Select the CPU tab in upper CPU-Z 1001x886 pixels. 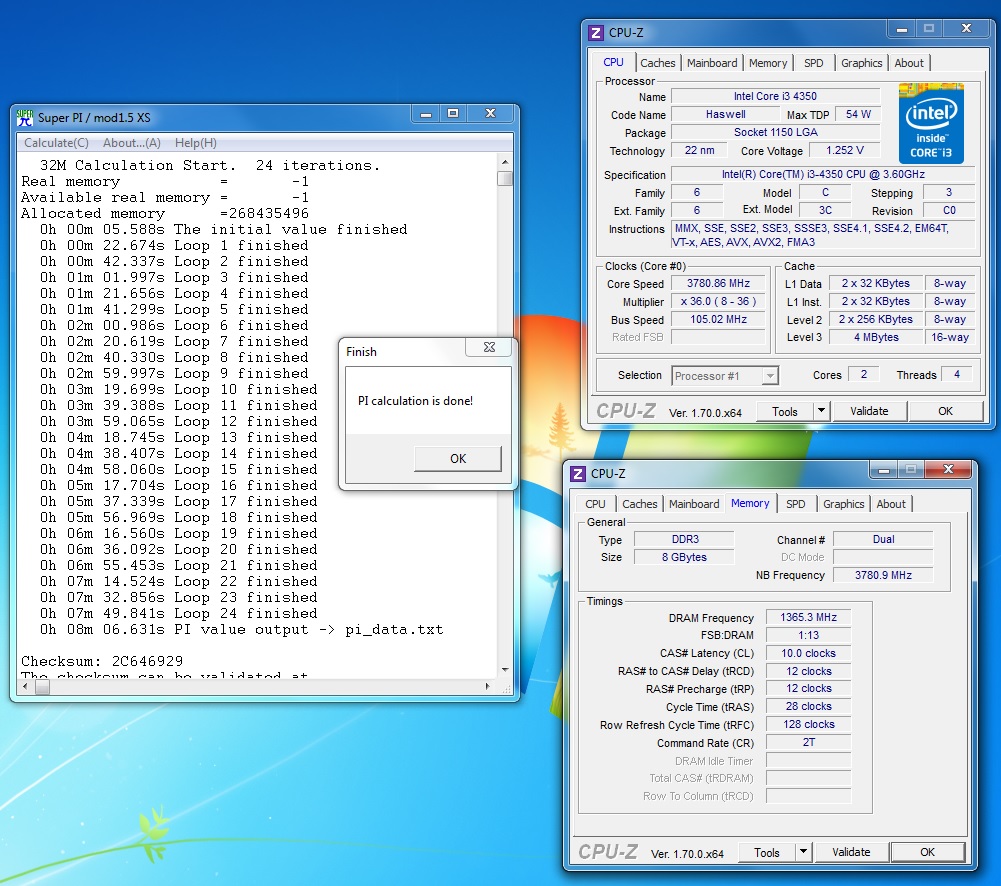(x=613, y=62)
